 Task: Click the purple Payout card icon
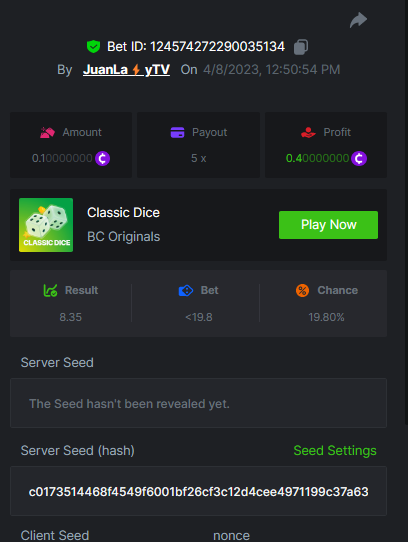[x=177, y=132]
